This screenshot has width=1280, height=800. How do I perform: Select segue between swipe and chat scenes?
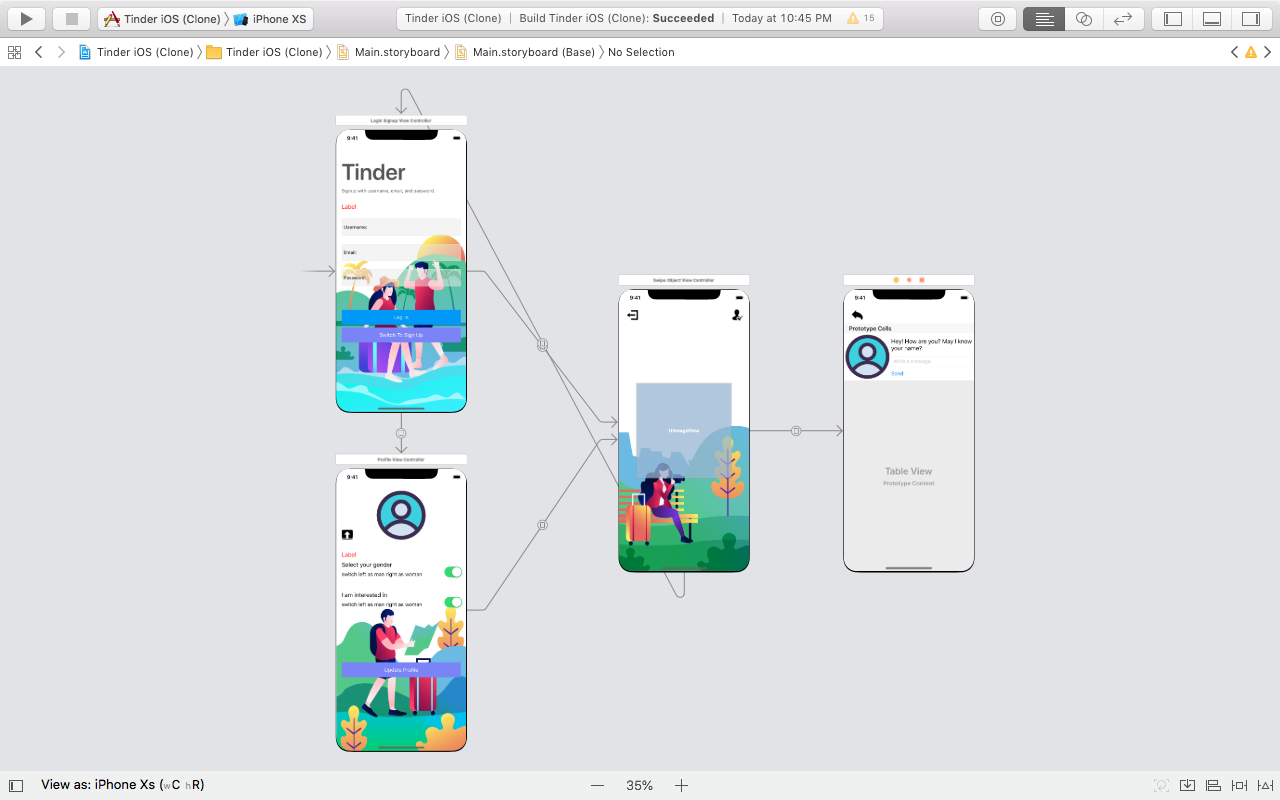tap(796, 431)
